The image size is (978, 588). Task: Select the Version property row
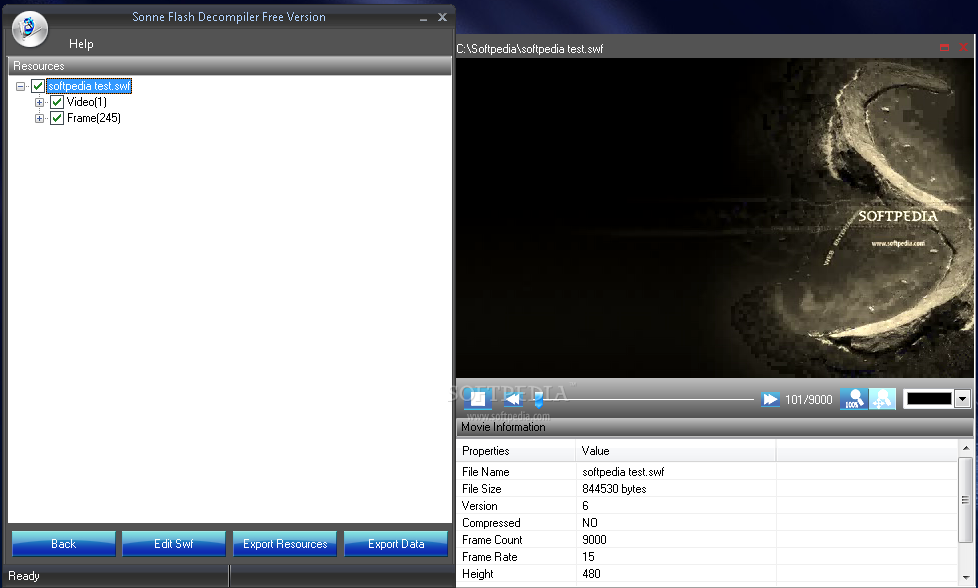point(707,506)
